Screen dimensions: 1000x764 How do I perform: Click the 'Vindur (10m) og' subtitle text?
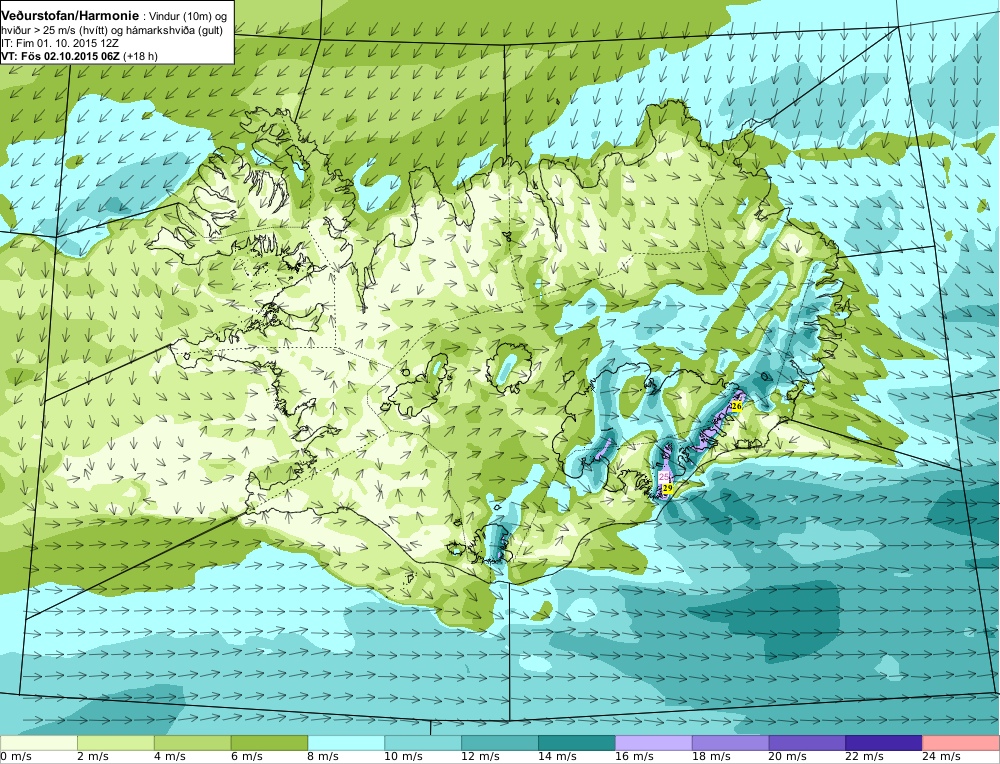pyautogui.click(x=187, y=17)
